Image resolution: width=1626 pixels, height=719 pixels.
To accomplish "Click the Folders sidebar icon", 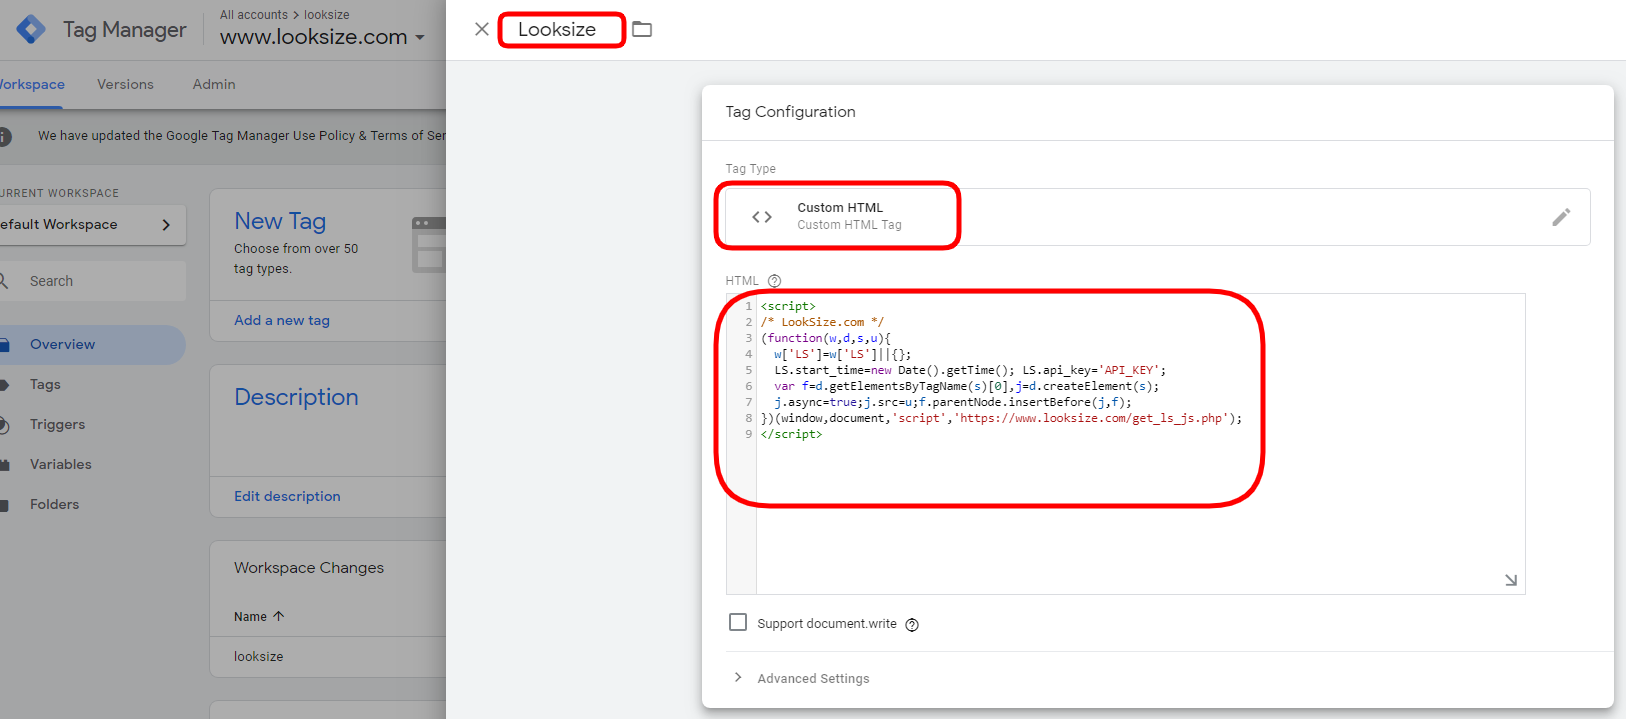I will tap(4, 505).
